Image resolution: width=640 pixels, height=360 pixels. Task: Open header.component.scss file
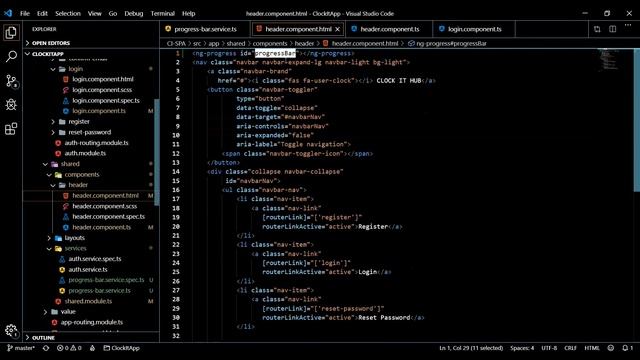[104, 206]
